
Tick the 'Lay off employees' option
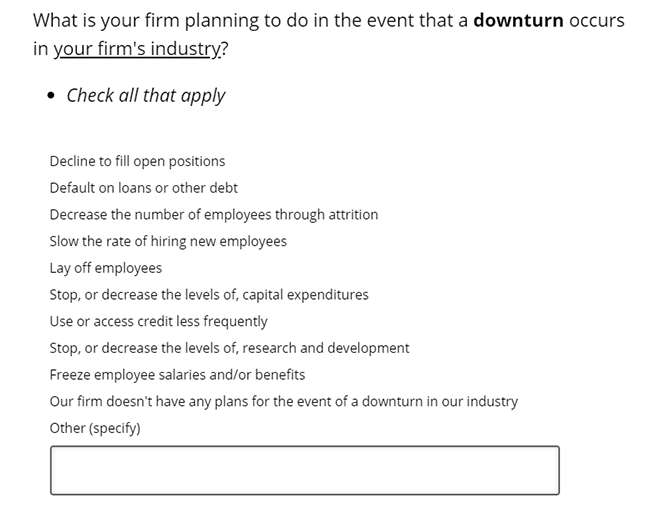106,268
